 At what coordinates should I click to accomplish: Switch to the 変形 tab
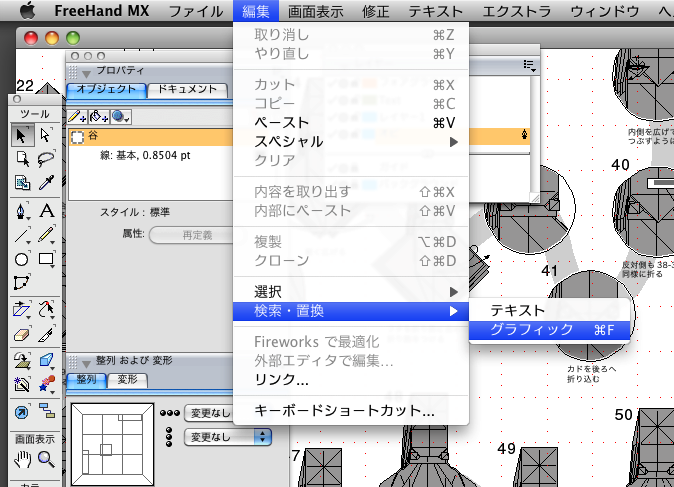point(127,380)
